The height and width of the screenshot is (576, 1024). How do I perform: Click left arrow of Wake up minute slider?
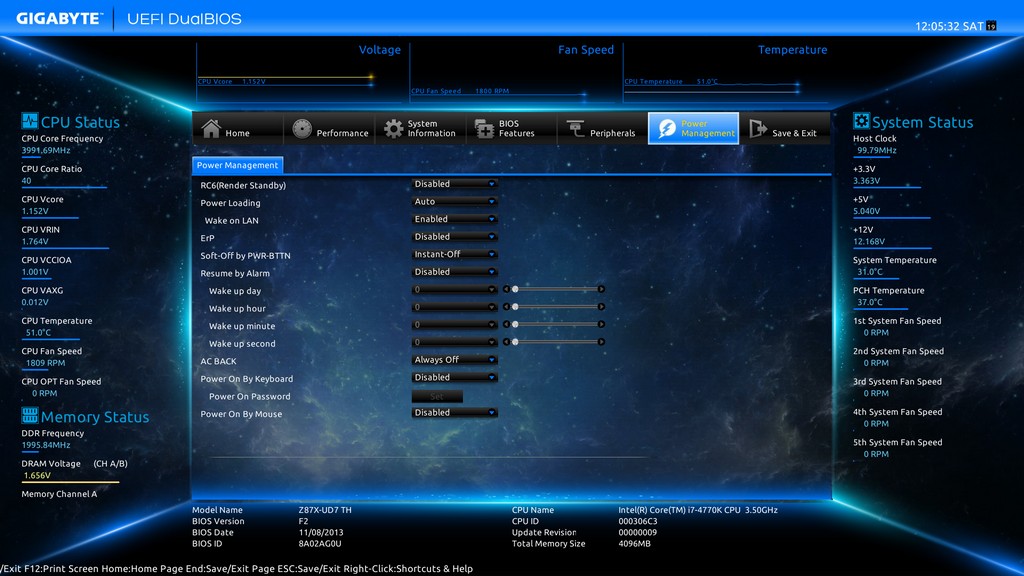[506, 324]
